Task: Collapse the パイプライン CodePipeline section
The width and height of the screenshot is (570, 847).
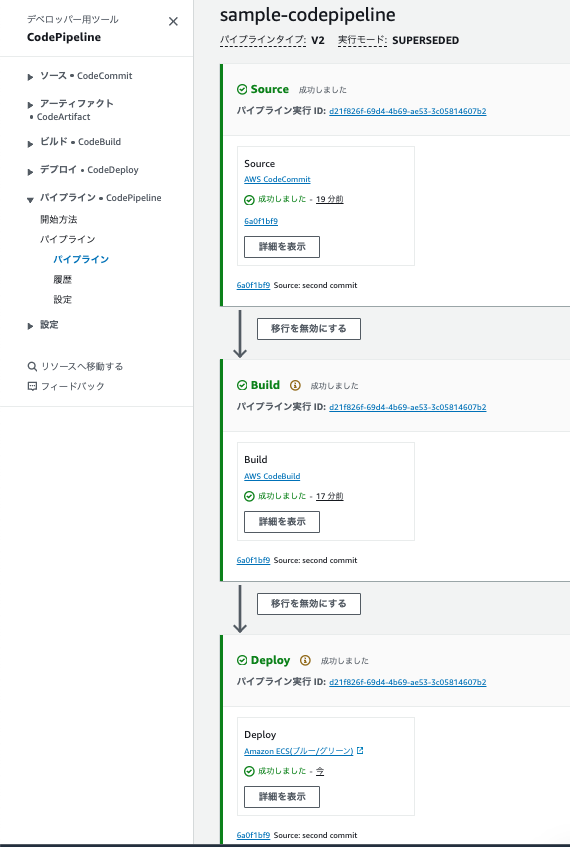Action: tap(30, 199)
